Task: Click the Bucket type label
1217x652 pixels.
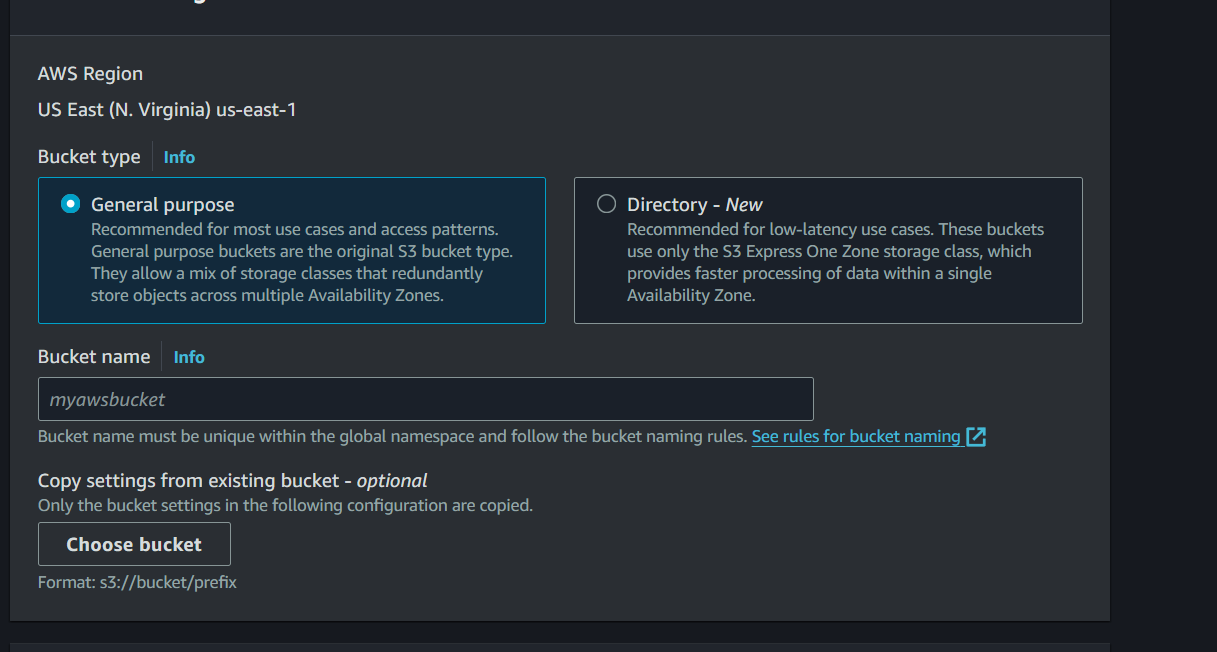Action: point(89,157)
